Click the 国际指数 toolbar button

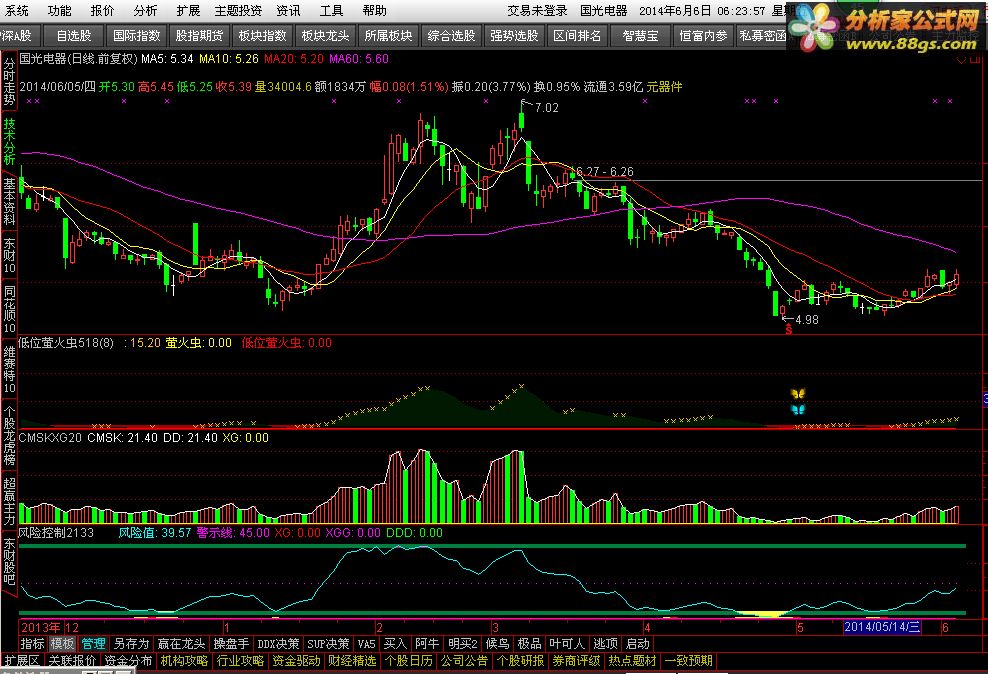pos(137,36)
